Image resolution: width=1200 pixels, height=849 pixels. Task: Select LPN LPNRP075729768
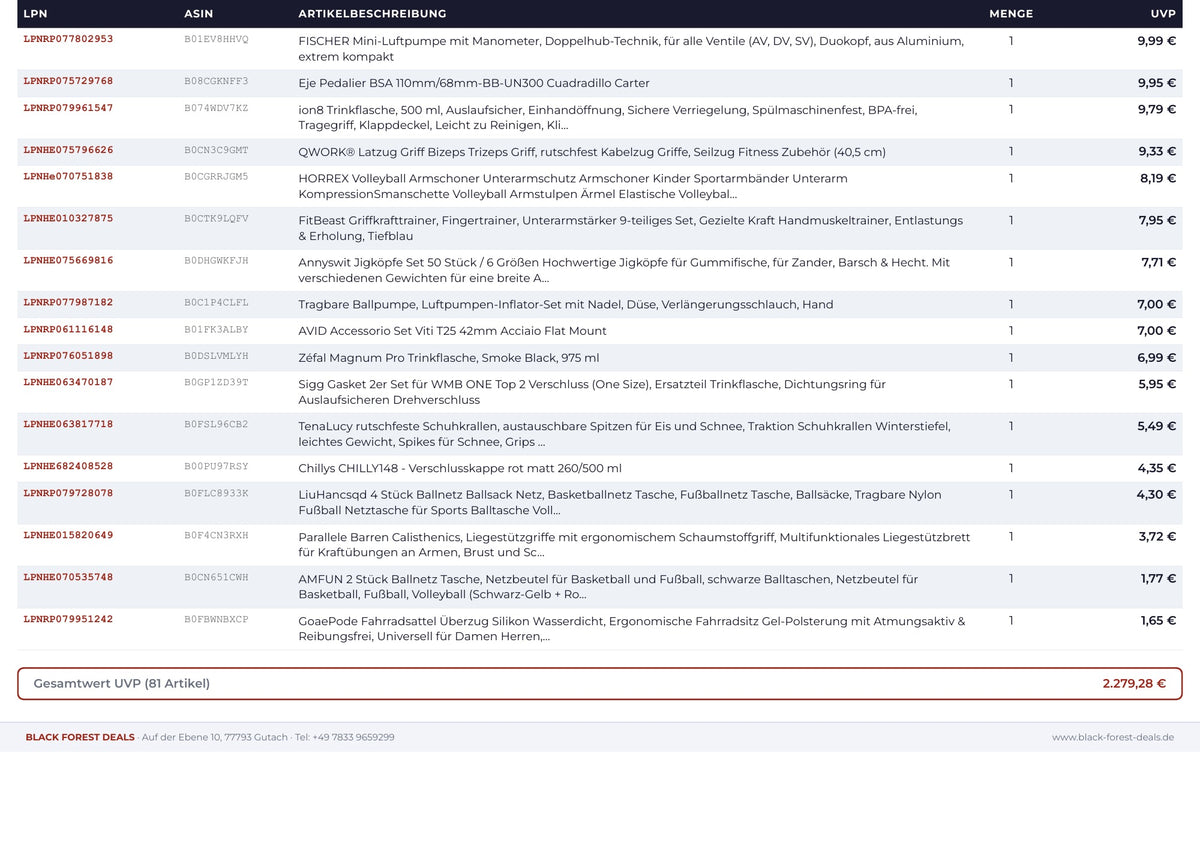point(68,81)
